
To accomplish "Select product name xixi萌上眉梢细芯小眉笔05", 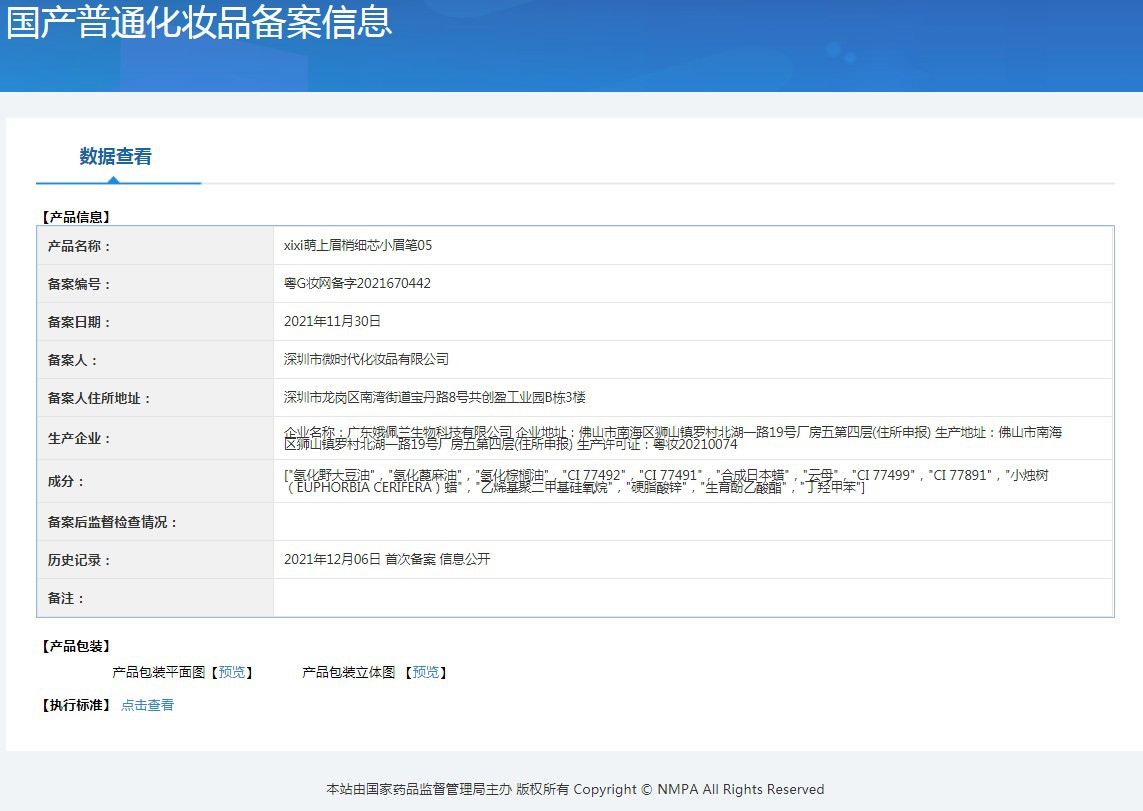I will (x=358, y=246).
